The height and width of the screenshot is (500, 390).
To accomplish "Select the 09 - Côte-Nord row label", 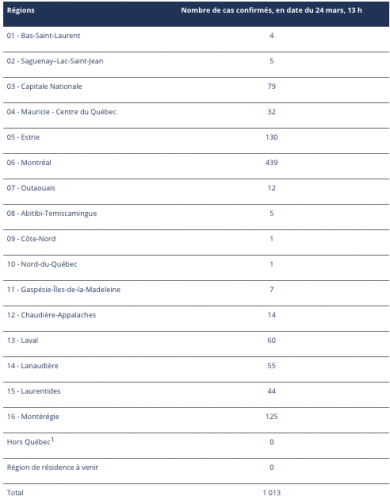I will click(31, 239).
